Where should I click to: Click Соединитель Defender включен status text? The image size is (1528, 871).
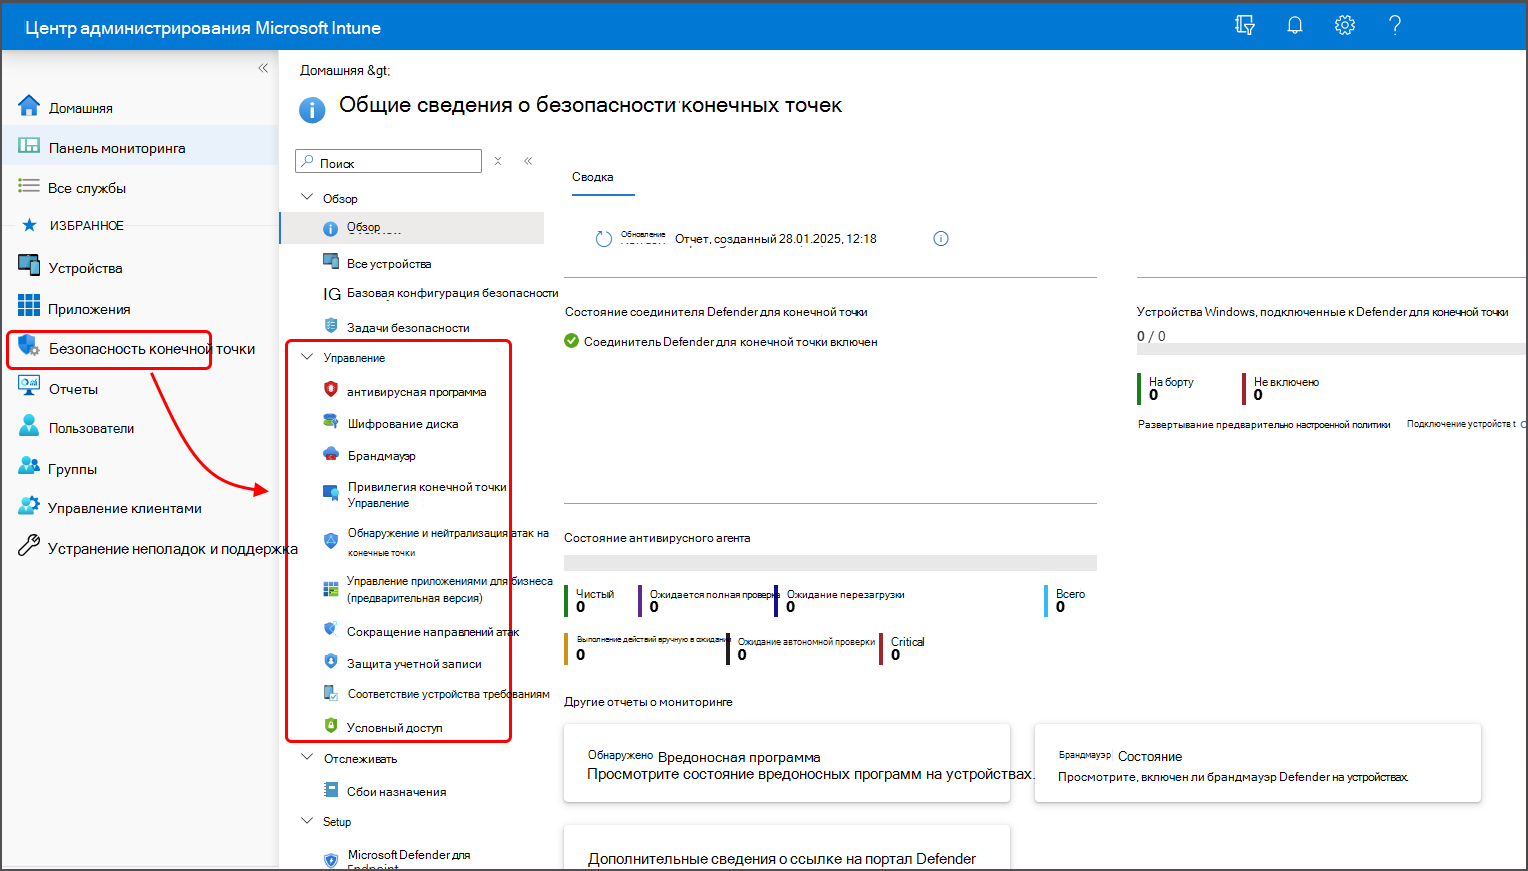pos(731,342)
